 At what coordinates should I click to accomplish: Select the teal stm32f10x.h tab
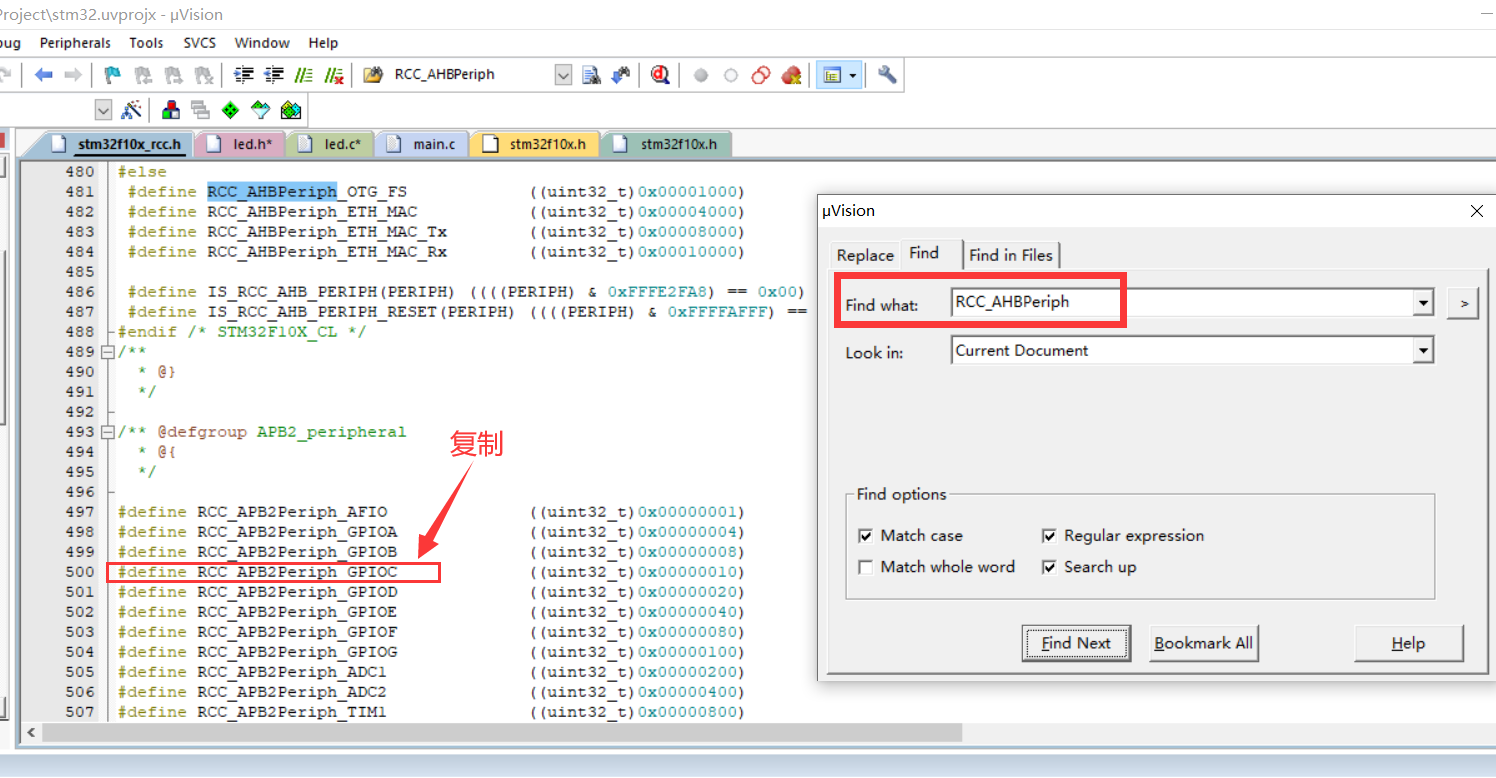click(x=669, y=144)
